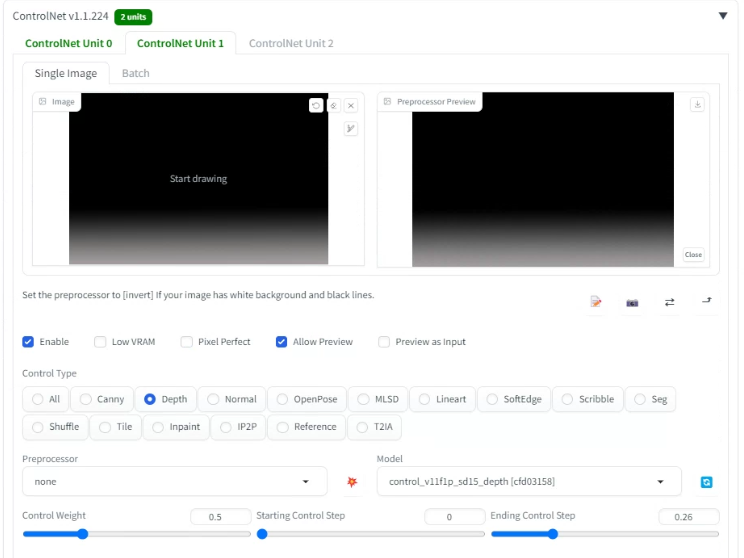744x558 pixels.
Task: Click the eraser icon above the image canvas
Action: pos(334,105)
